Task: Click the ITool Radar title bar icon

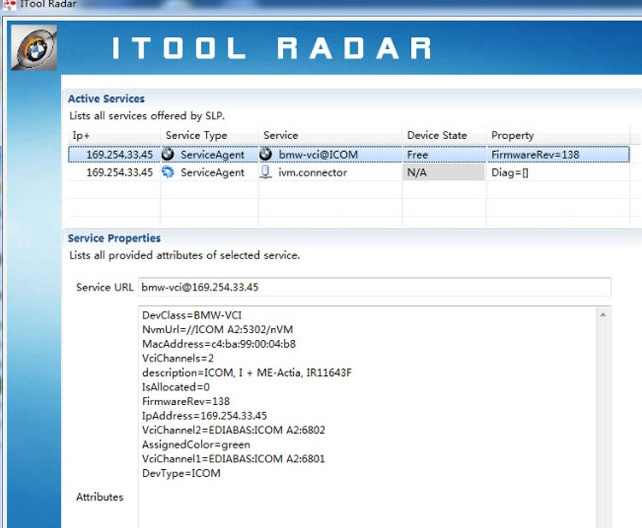Action: [9, 7]
